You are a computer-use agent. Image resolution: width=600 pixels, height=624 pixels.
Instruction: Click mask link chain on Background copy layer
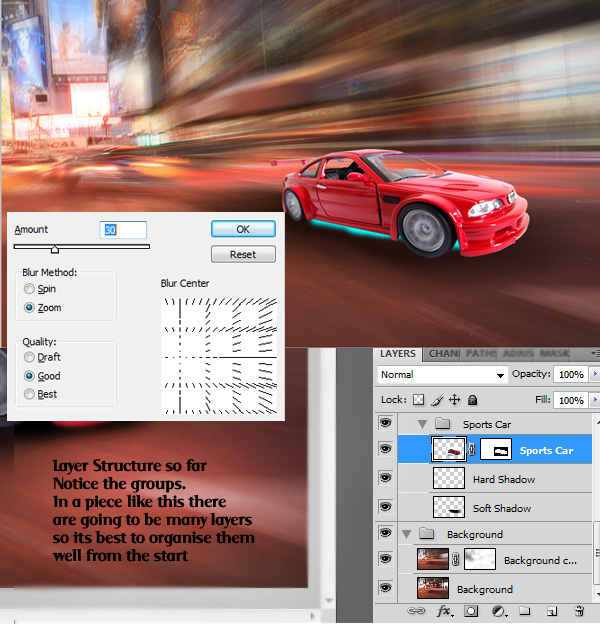pyautogui.click(x=456, y=559)
